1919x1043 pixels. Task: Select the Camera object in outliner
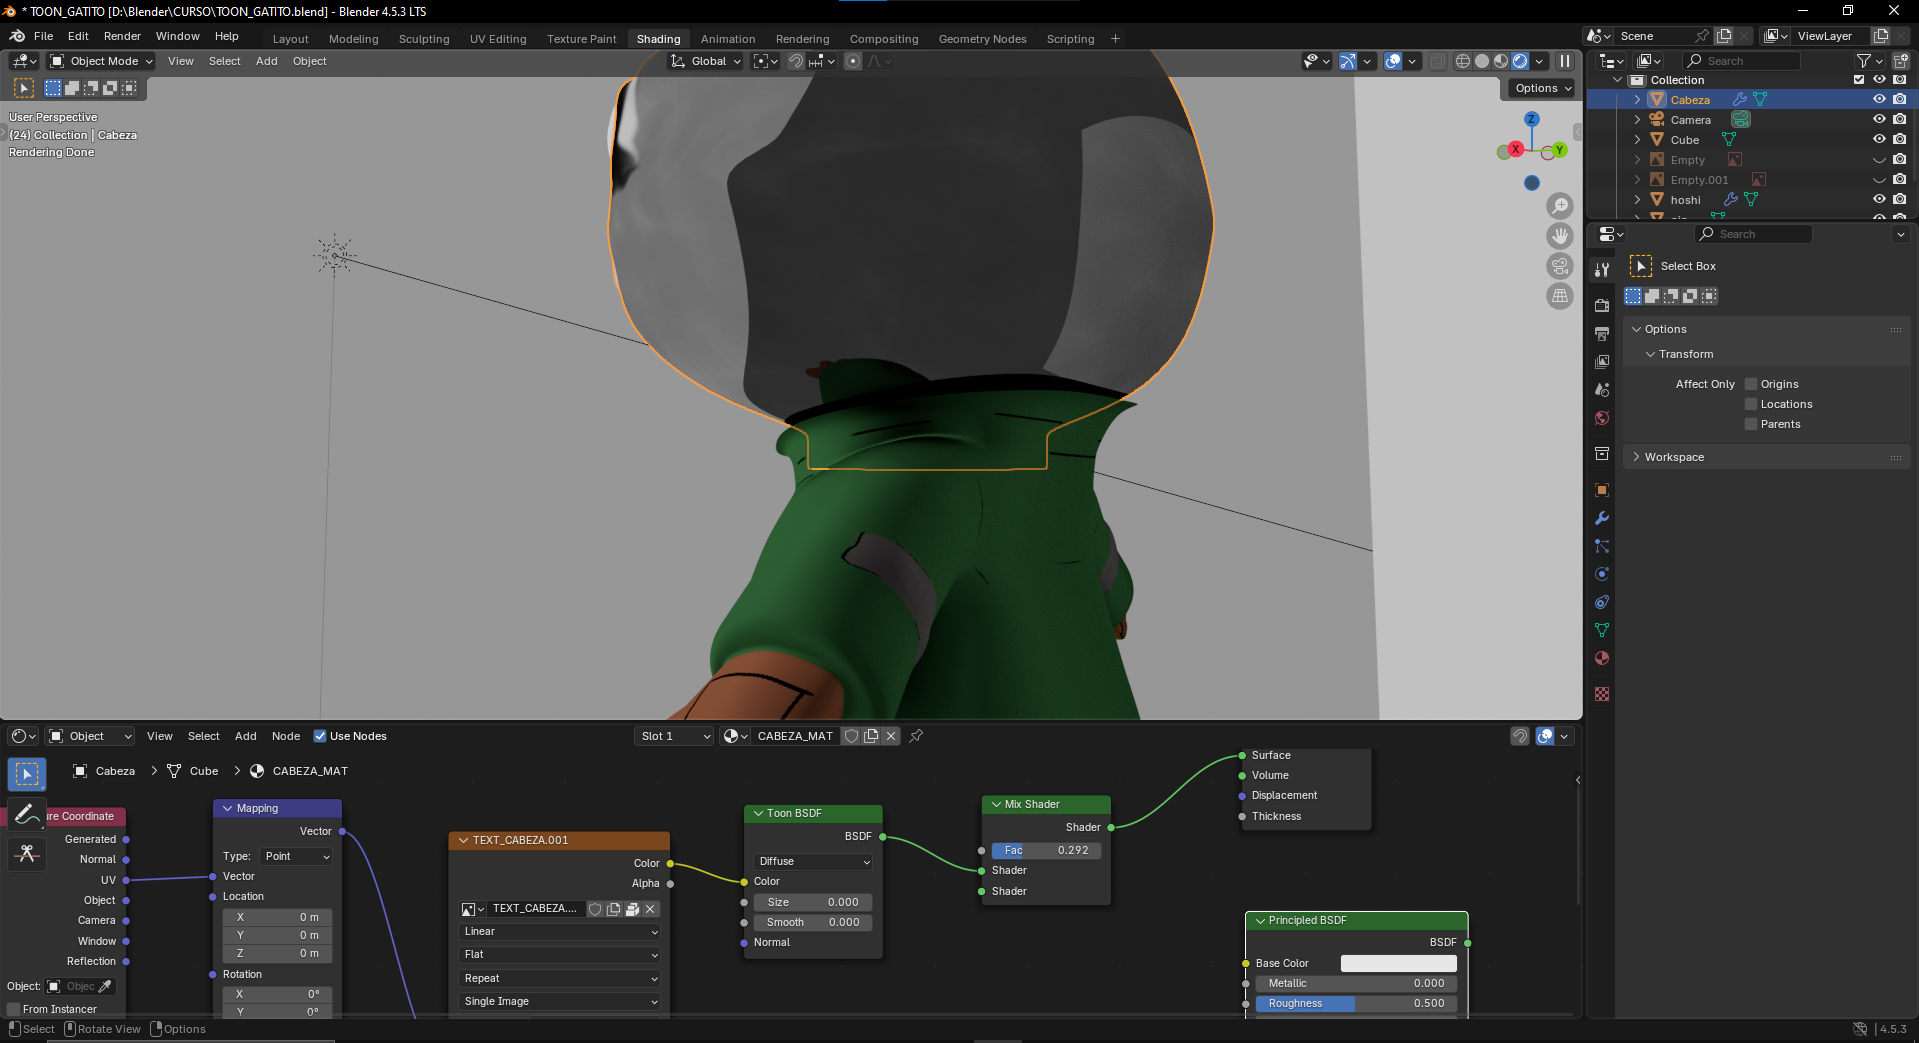[1690, 120]
